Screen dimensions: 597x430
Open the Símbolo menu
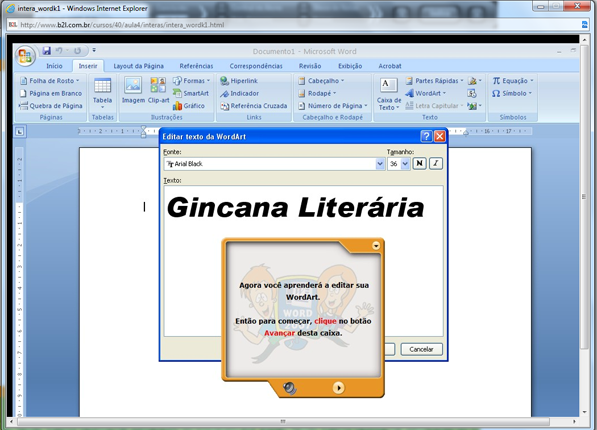[512, 93]
